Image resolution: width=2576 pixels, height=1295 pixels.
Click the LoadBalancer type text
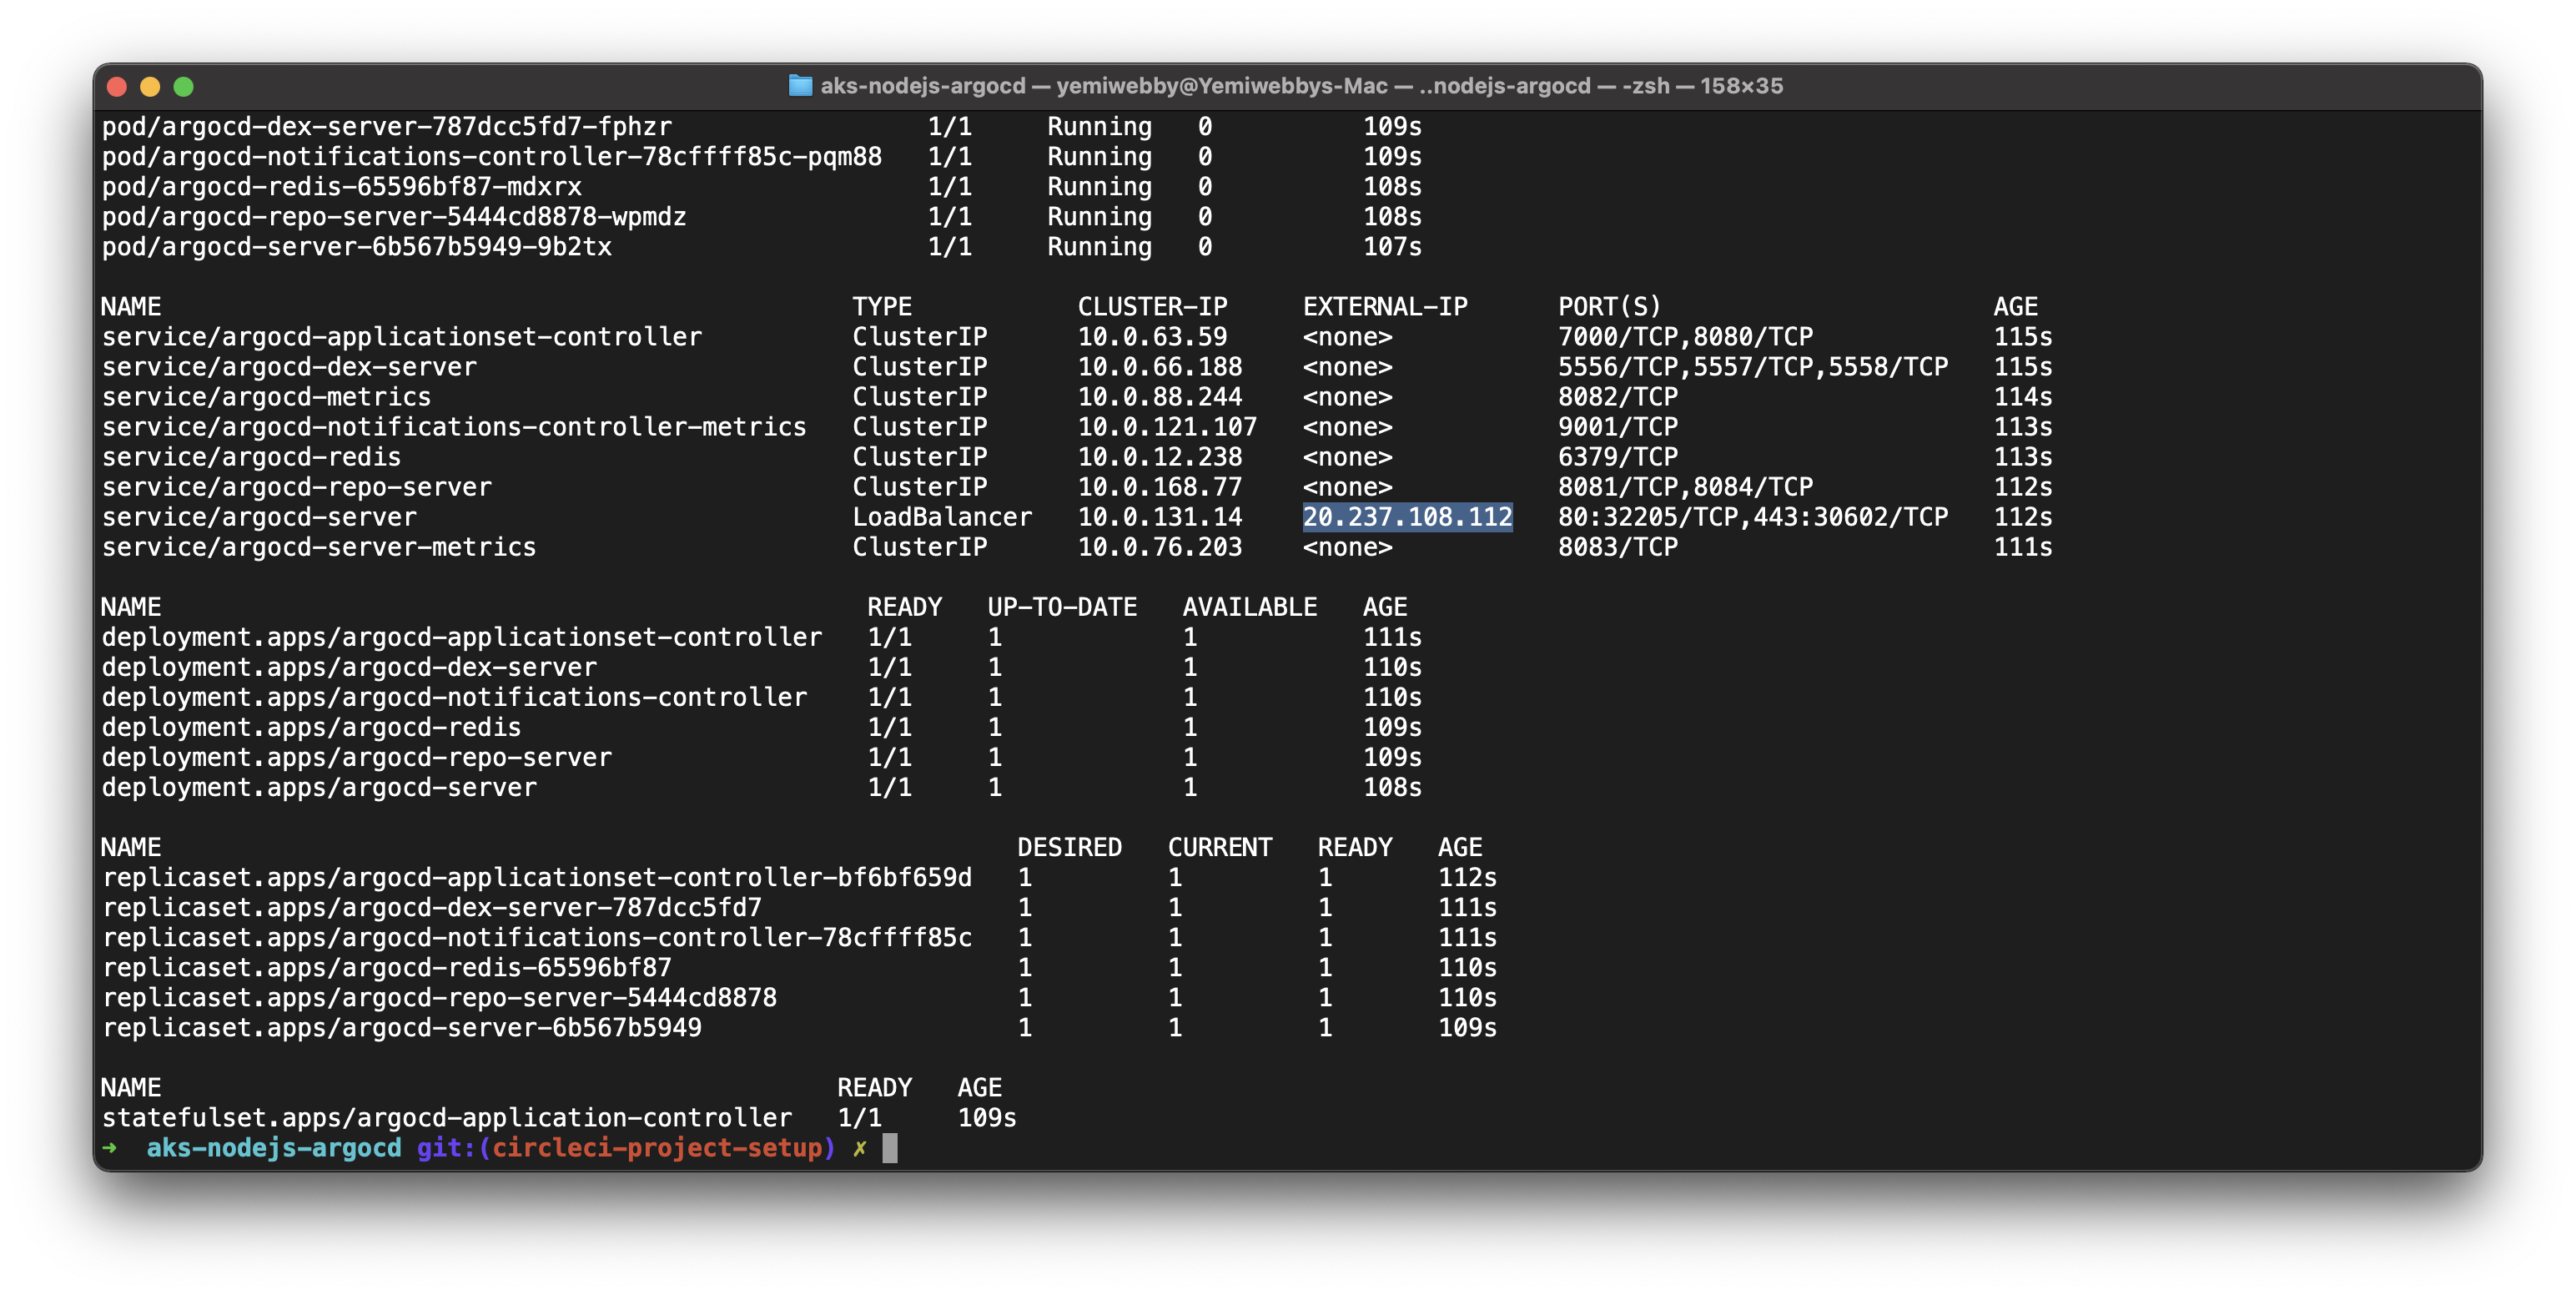tap(941, 517)
